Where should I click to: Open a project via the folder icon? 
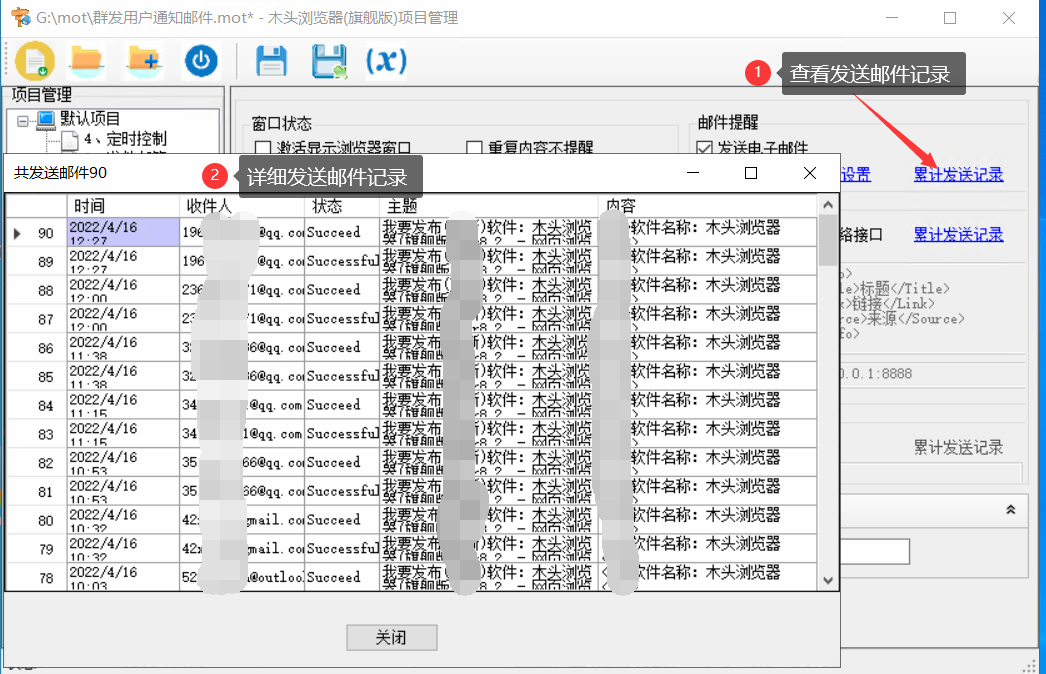pos(86,60)
